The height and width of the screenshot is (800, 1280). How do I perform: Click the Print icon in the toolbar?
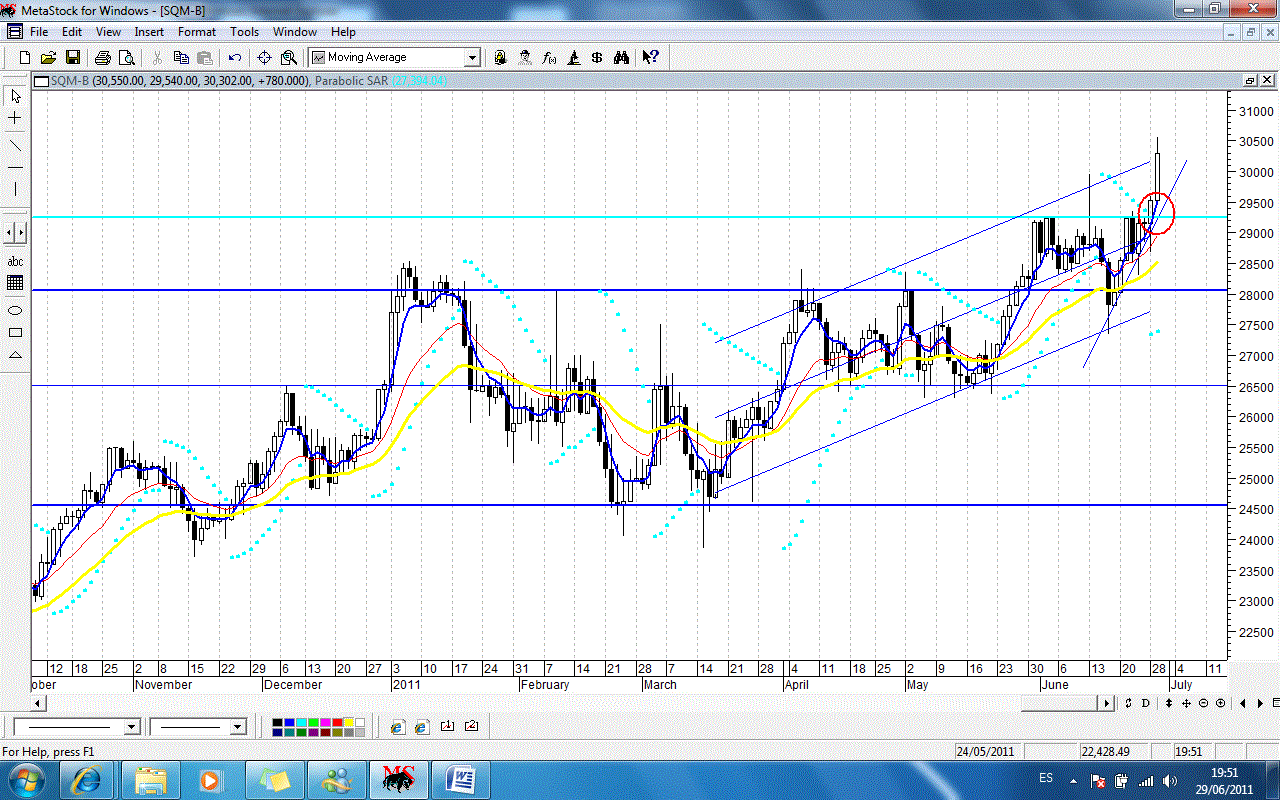click(x=103, y=58)
